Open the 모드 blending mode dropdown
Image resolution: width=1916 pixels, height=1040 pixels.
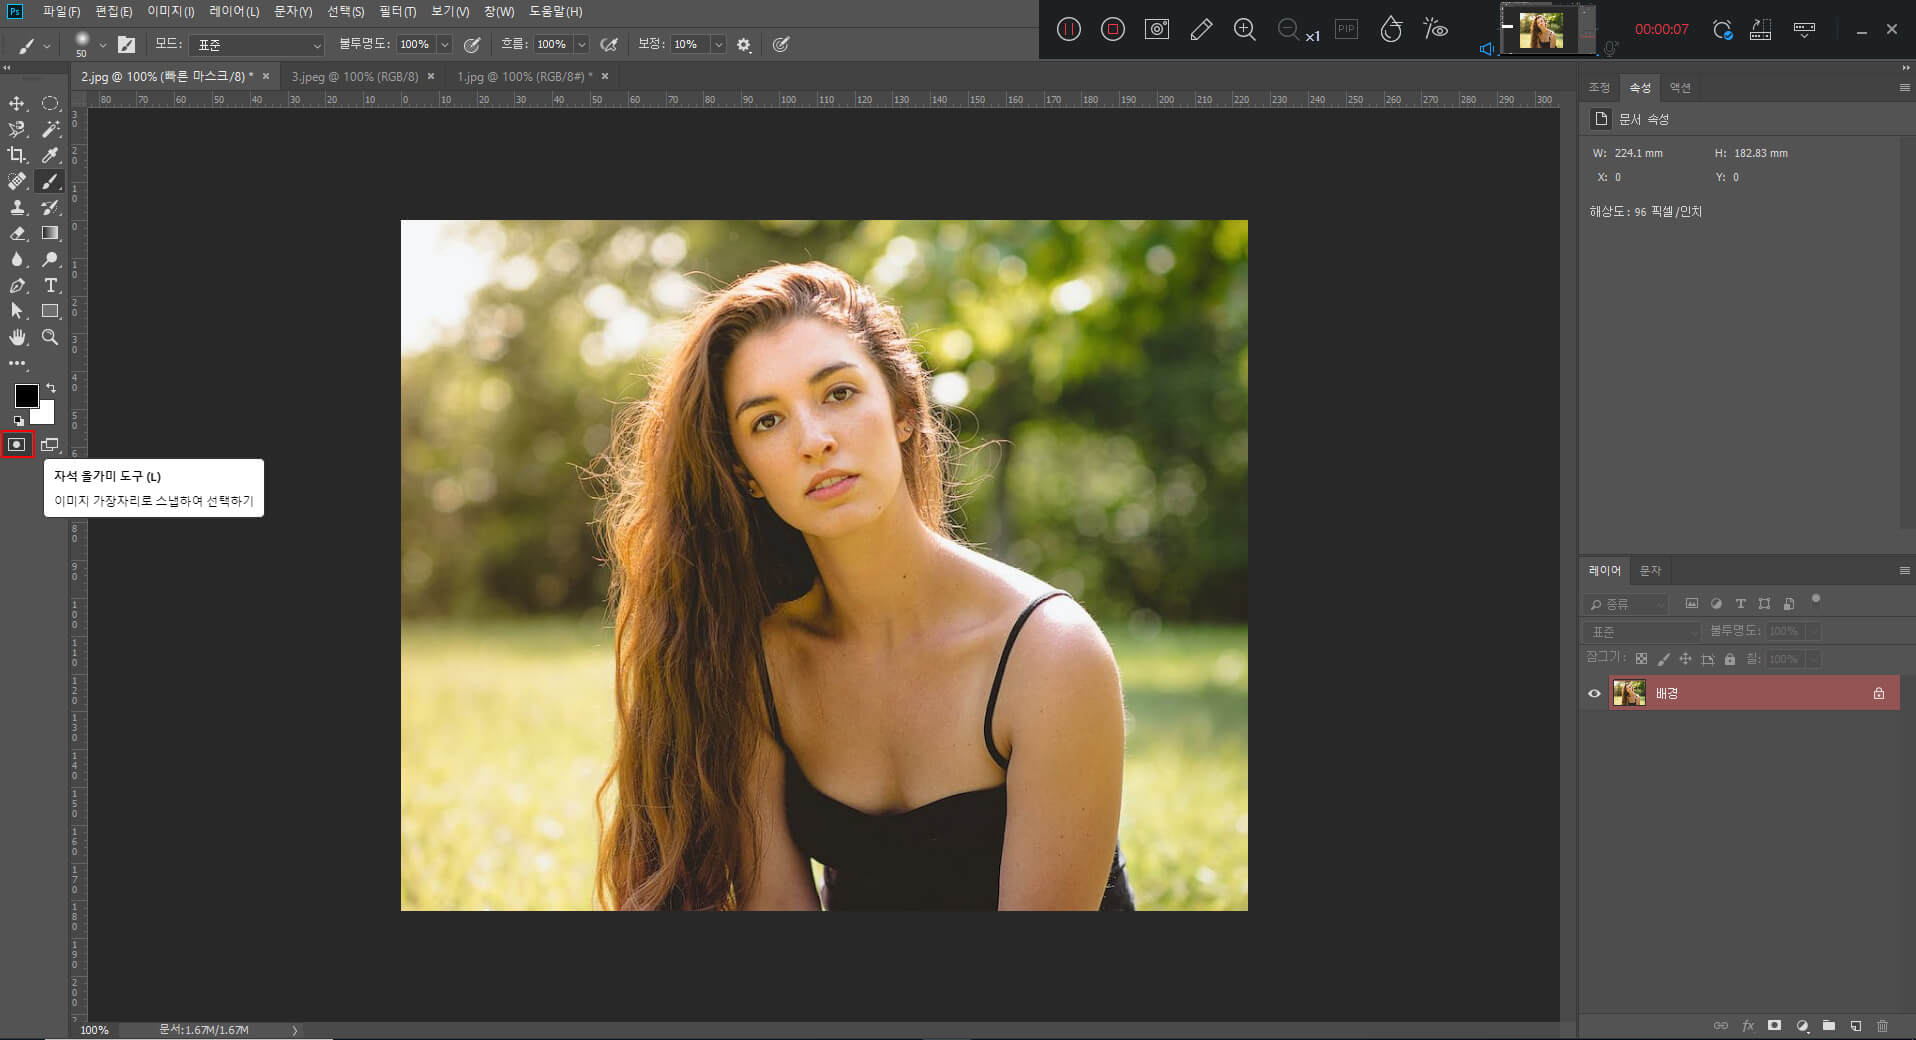[258, 45]
